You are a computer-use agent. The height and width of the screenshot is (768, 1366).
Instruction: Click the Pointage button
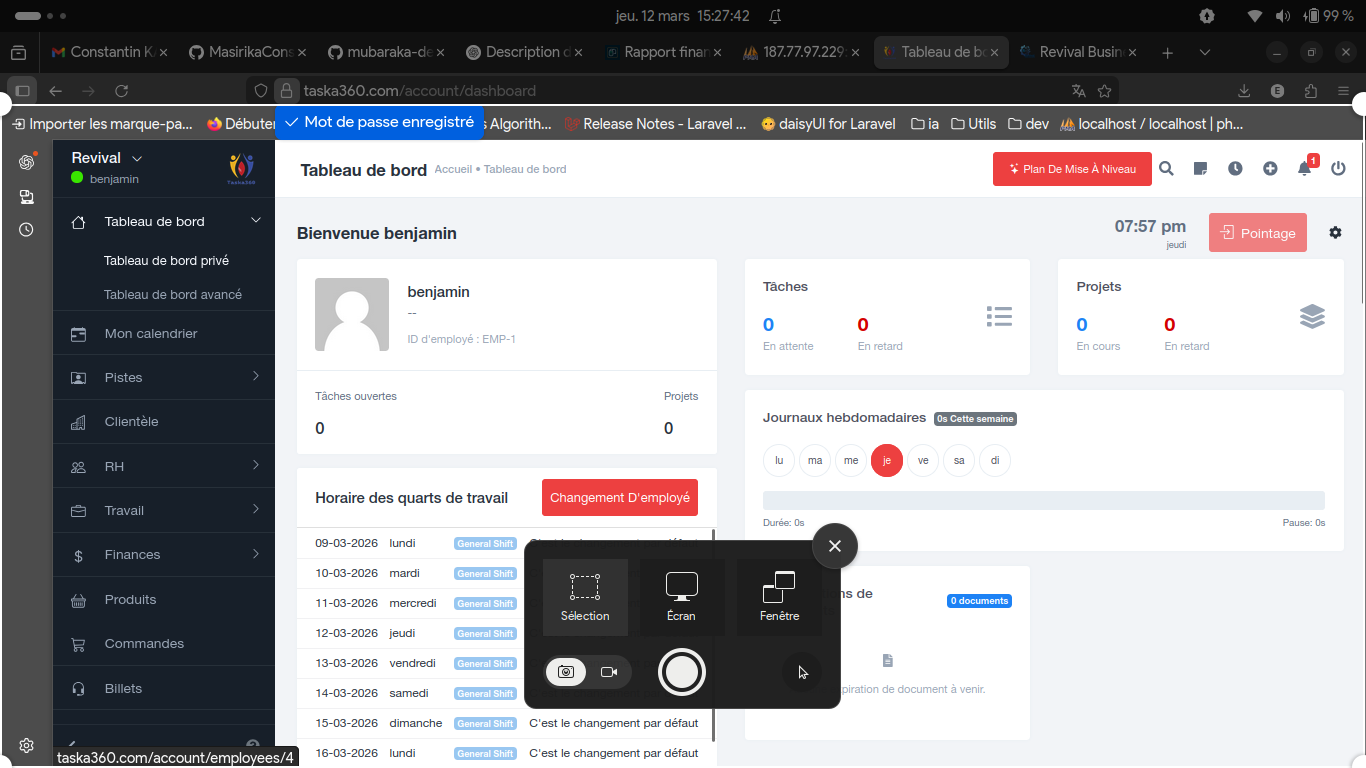click(1257, 233)
